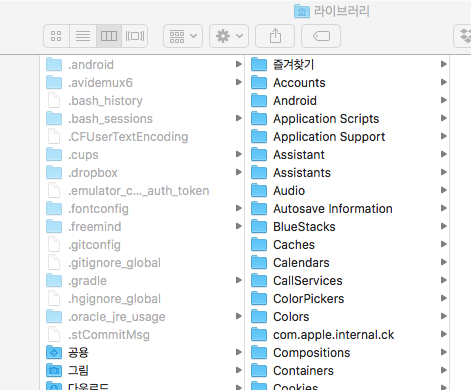Expand the .gradle folder arrow
This screenshot has height=390, width=471.
pyautogui.click(x=238, y=280)
